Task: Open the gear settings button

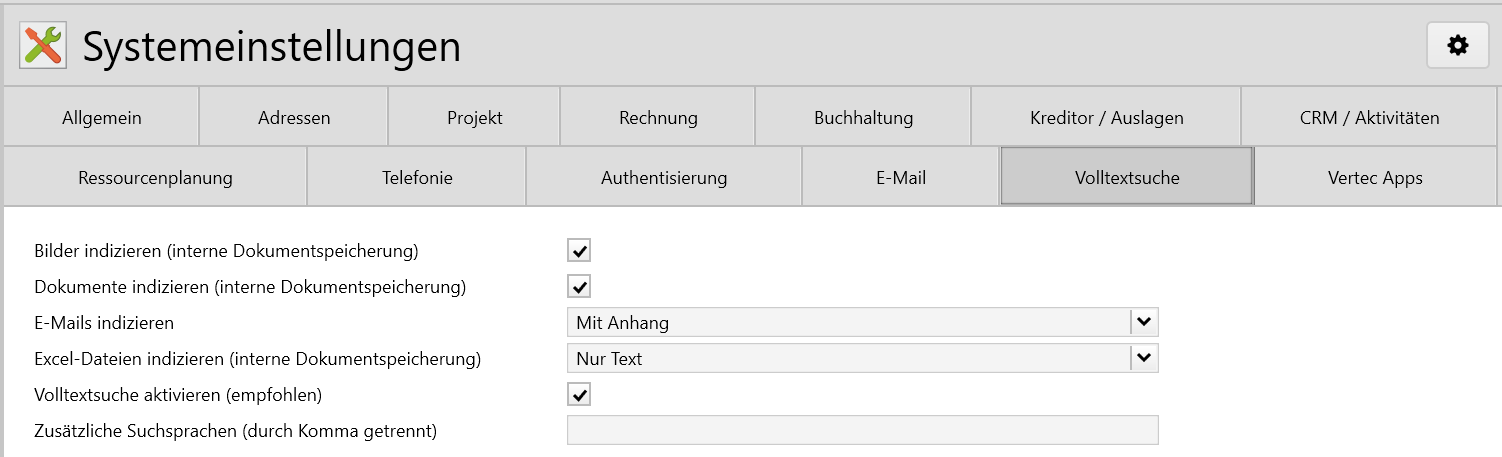Action: tap(1457, 46)
